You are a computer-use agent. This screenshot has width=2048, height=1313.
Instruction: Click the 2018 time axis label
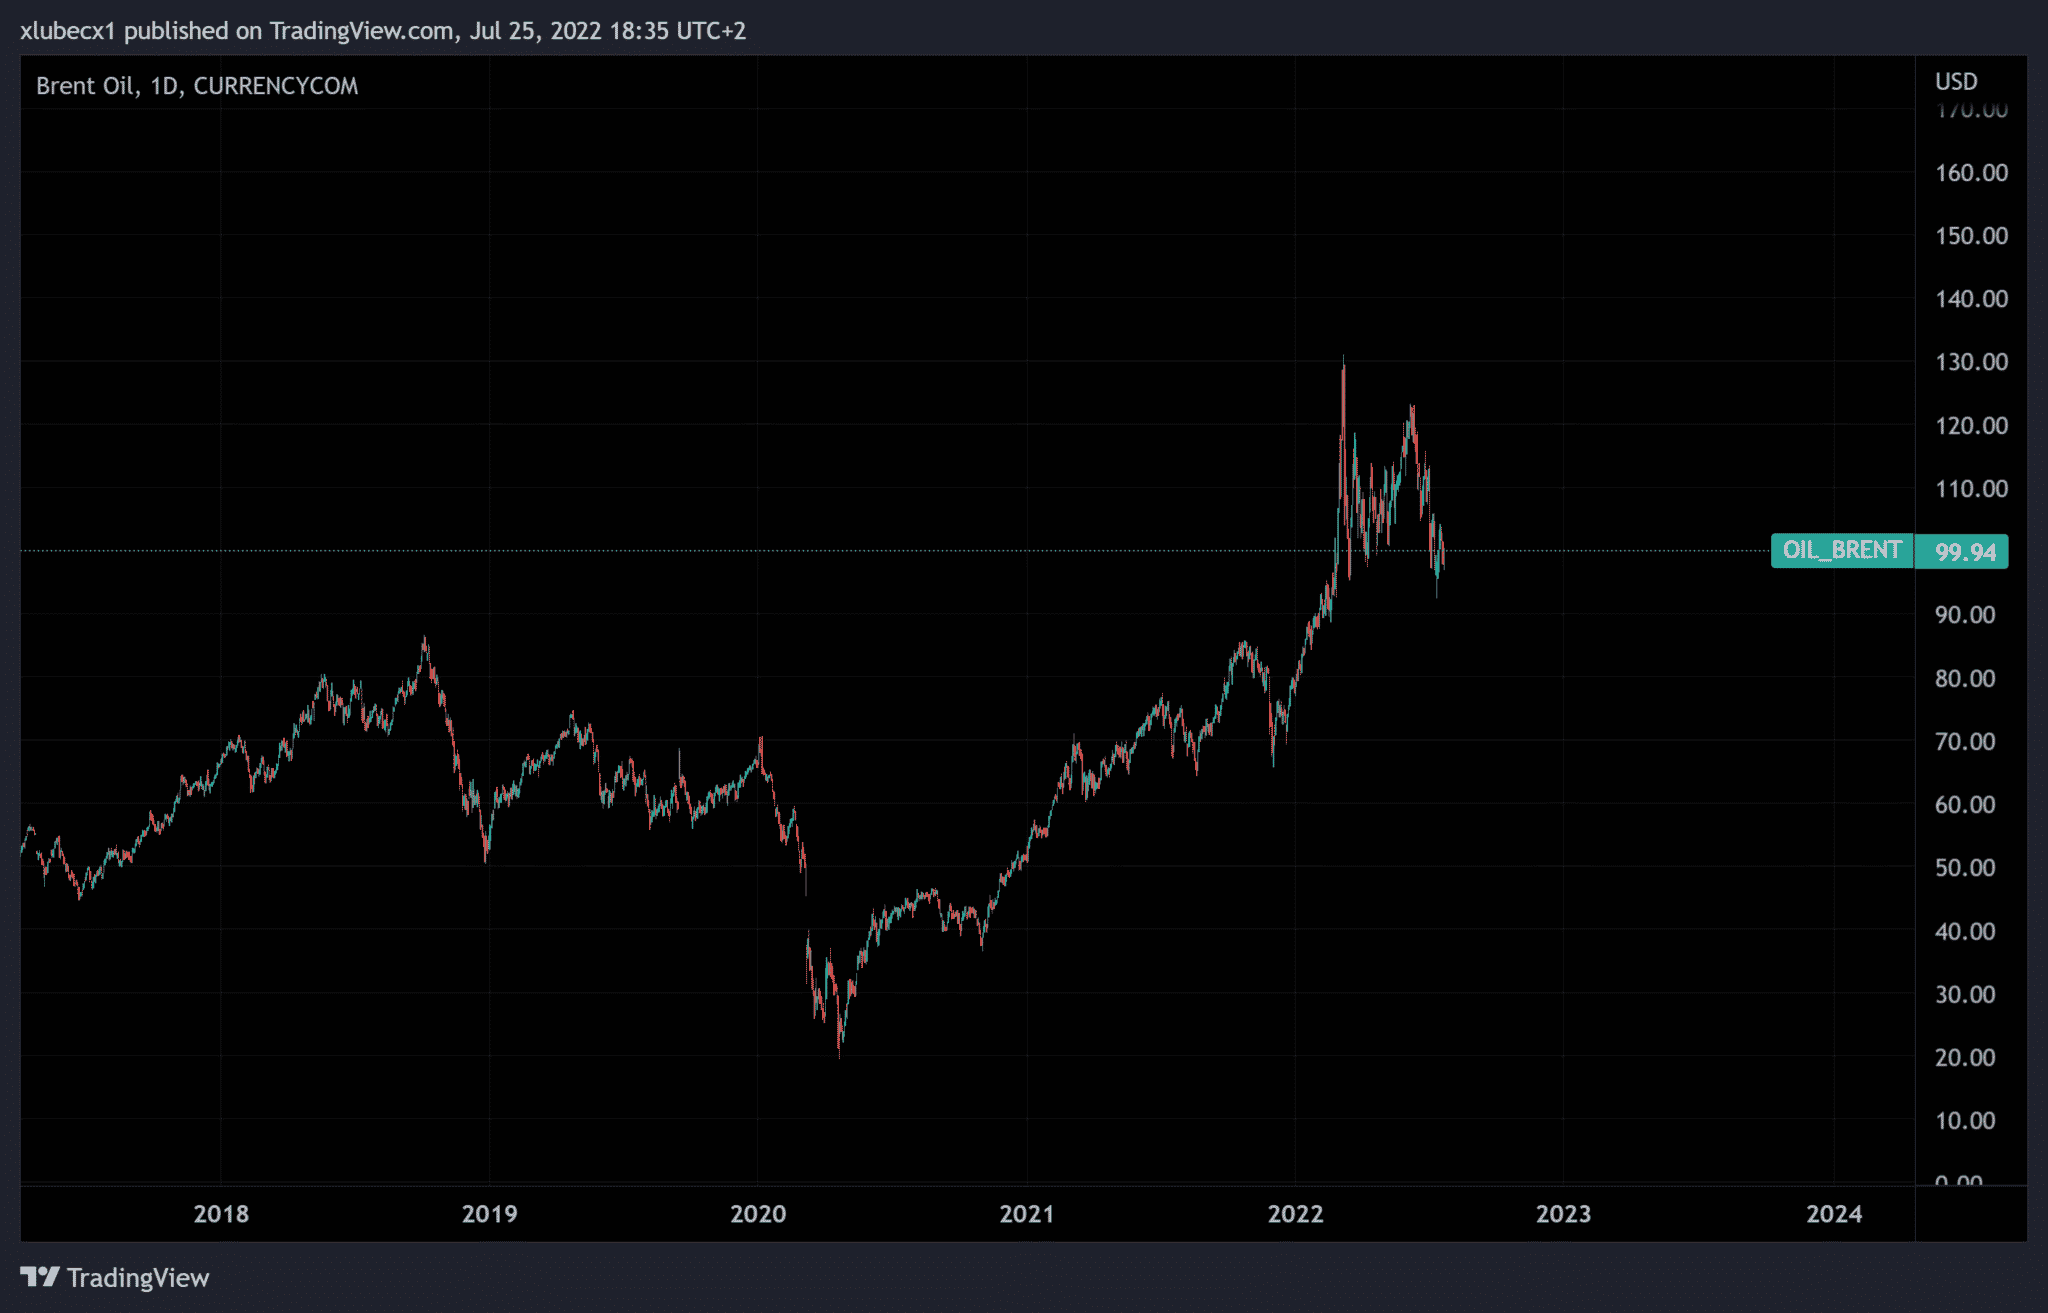pyautogui.click(x=221, y=1214)
